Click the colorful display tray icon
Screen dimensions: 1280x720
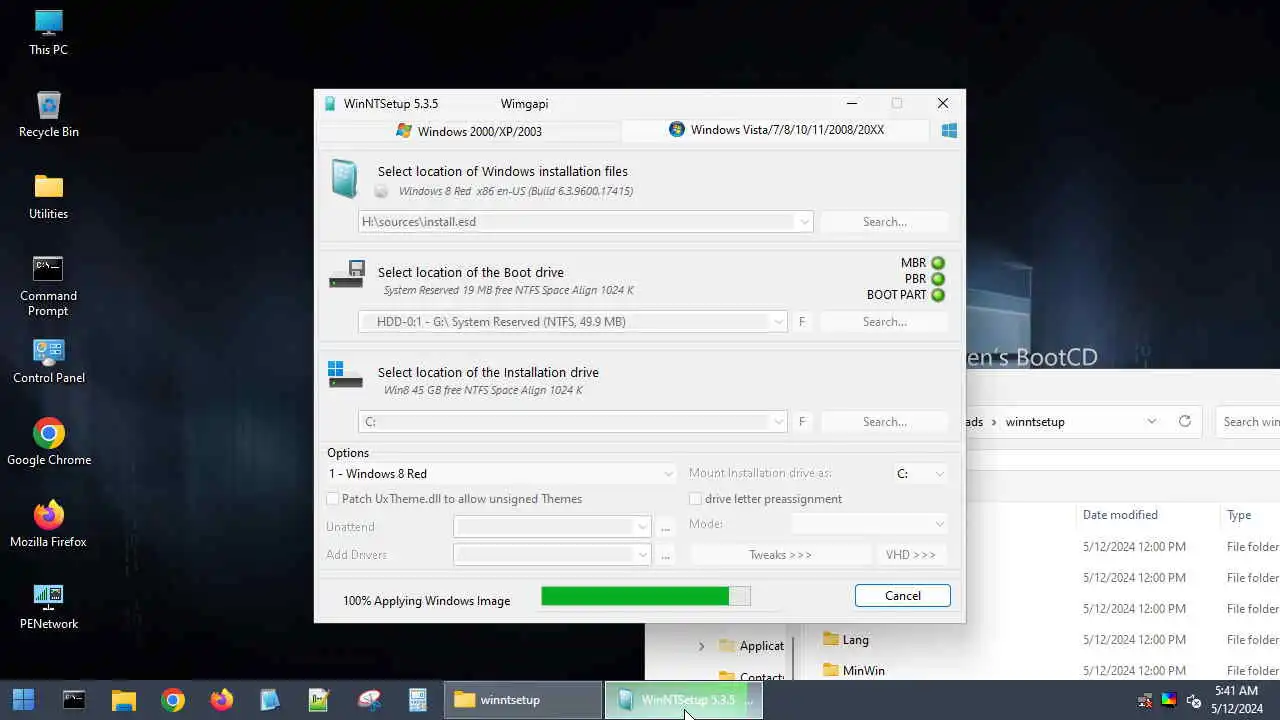coord(1169,700)
